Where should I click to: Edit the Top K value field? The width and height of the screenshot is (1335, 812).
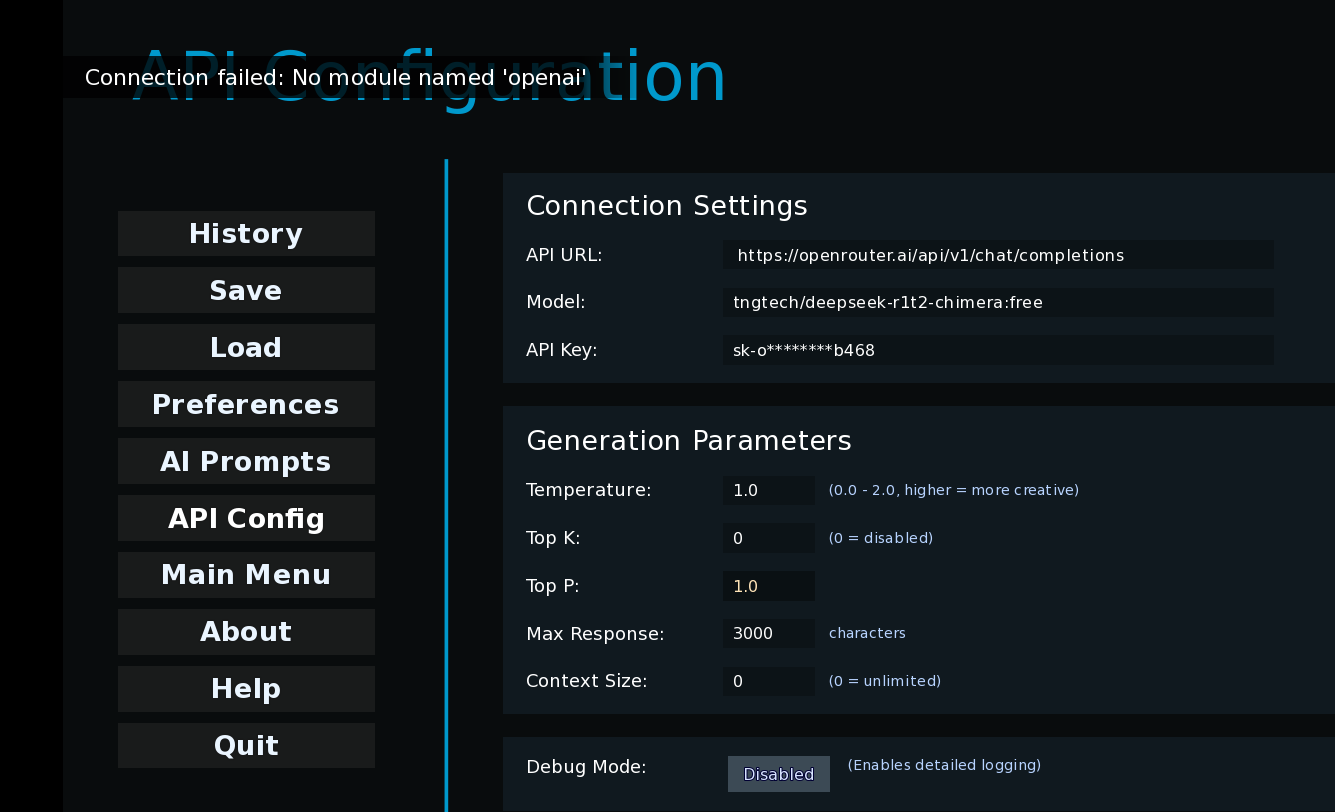[768, 538]
